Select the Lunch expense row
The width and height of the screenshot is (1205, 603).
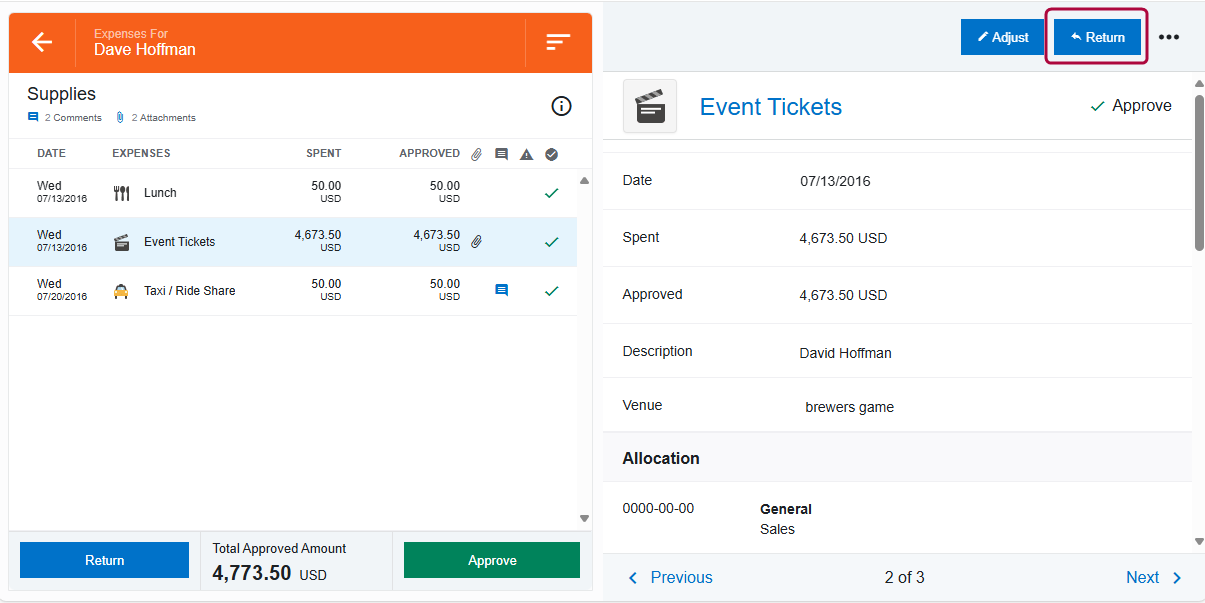coord(250,193)
